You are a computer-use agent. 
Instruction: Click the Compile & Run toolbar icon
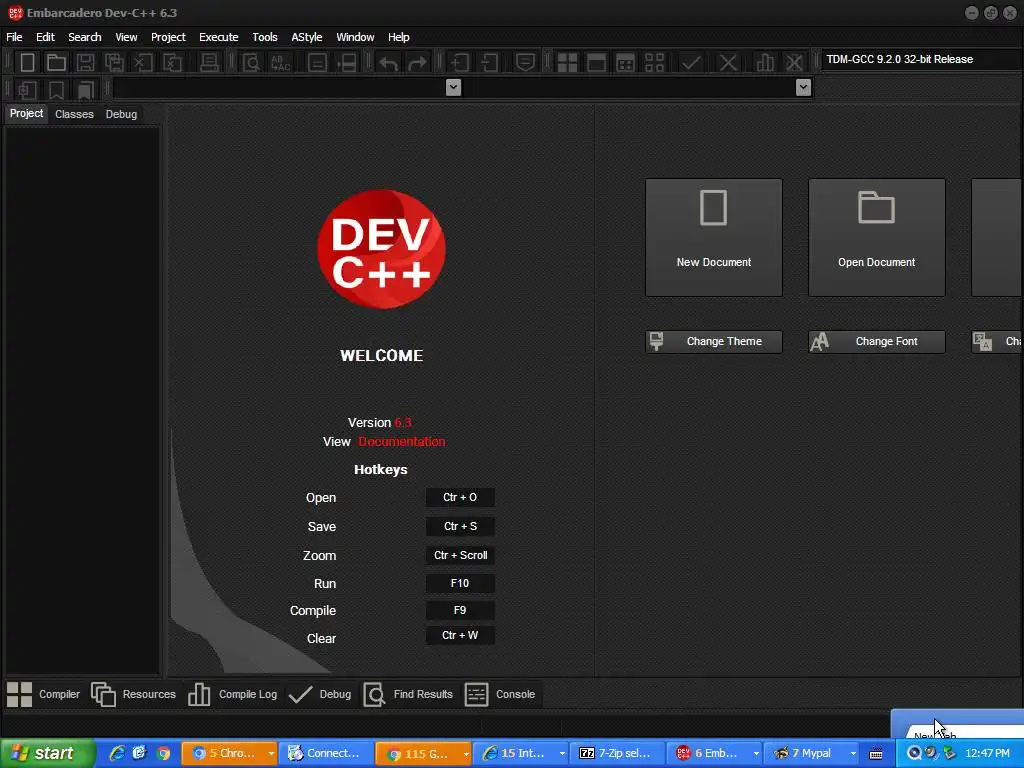pyautogui.click(x=626, y=63)
